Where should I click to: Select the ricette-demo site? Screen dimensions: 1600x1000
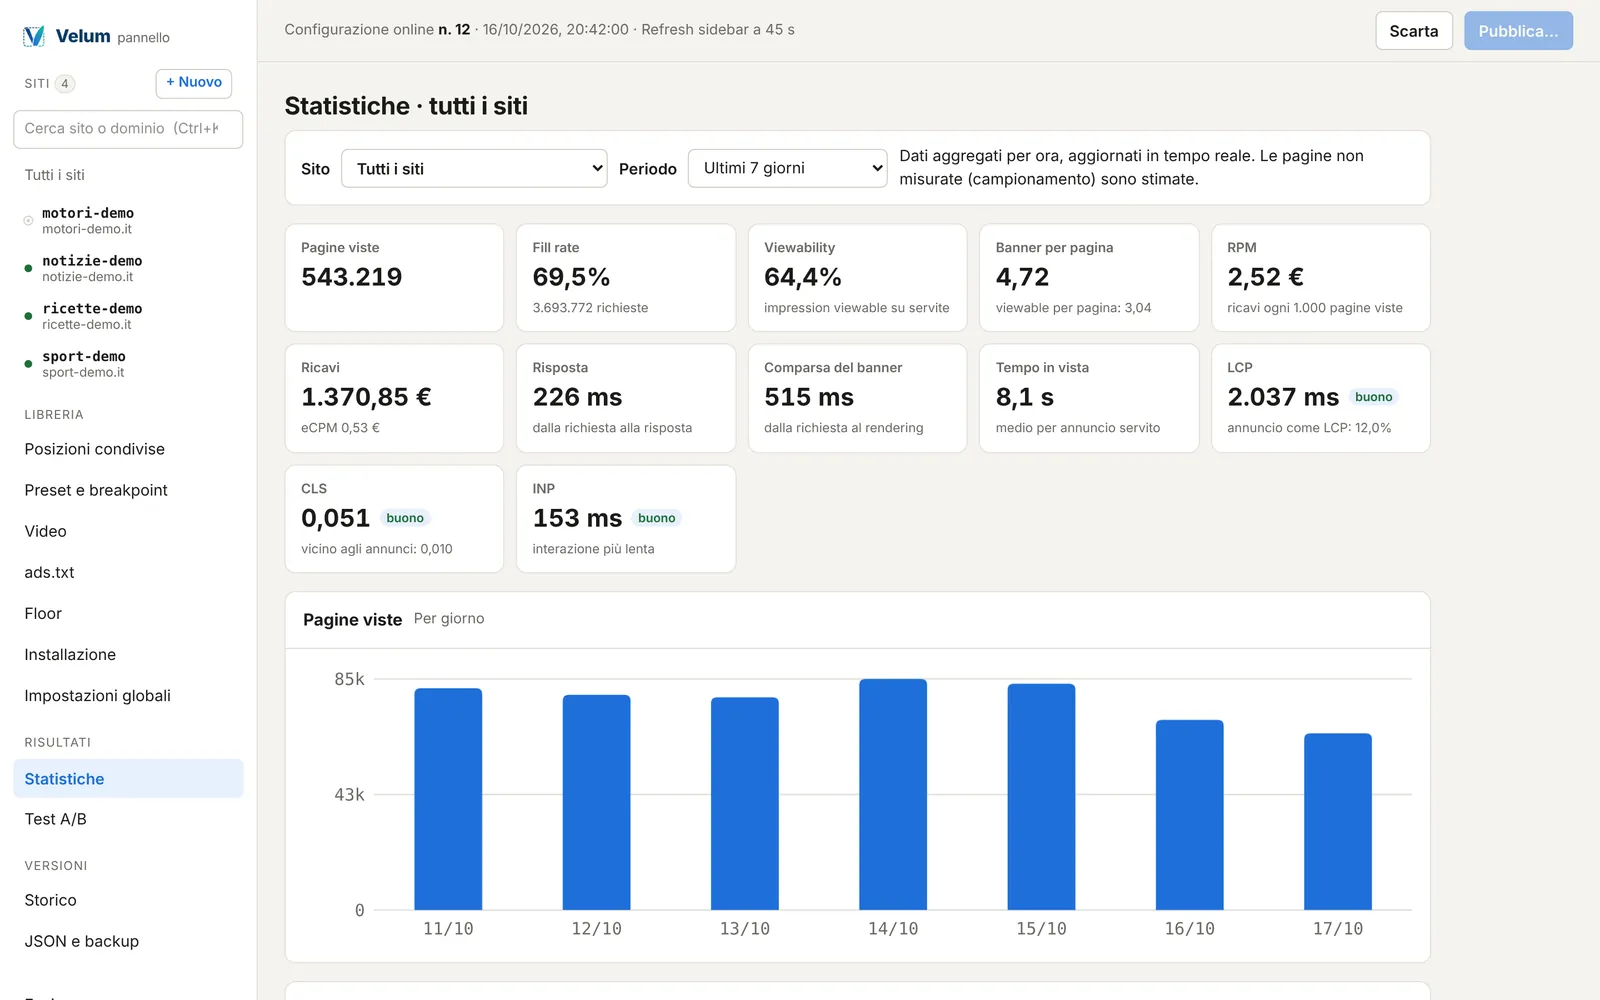tap(128, 316)
